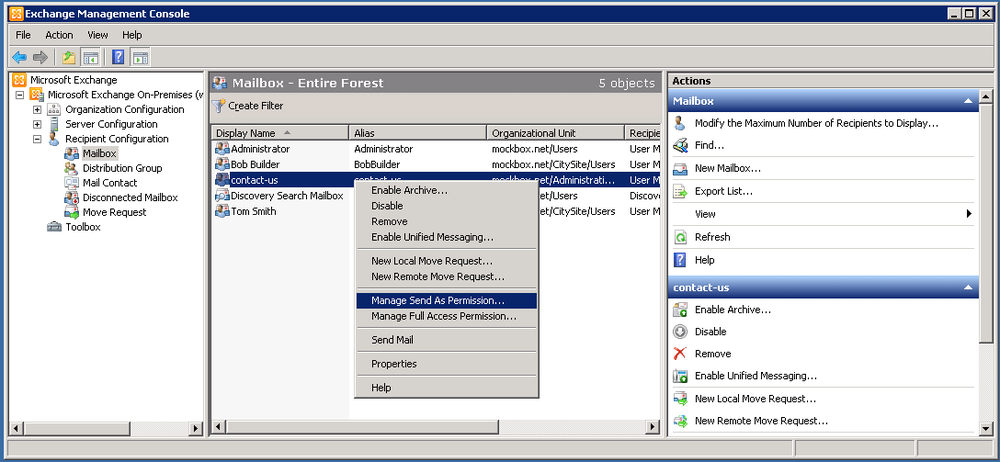The image size is (1000, 462).
Task: Collapse the Microsoft Exchange On-Premises node
Action: click(20, 95)
